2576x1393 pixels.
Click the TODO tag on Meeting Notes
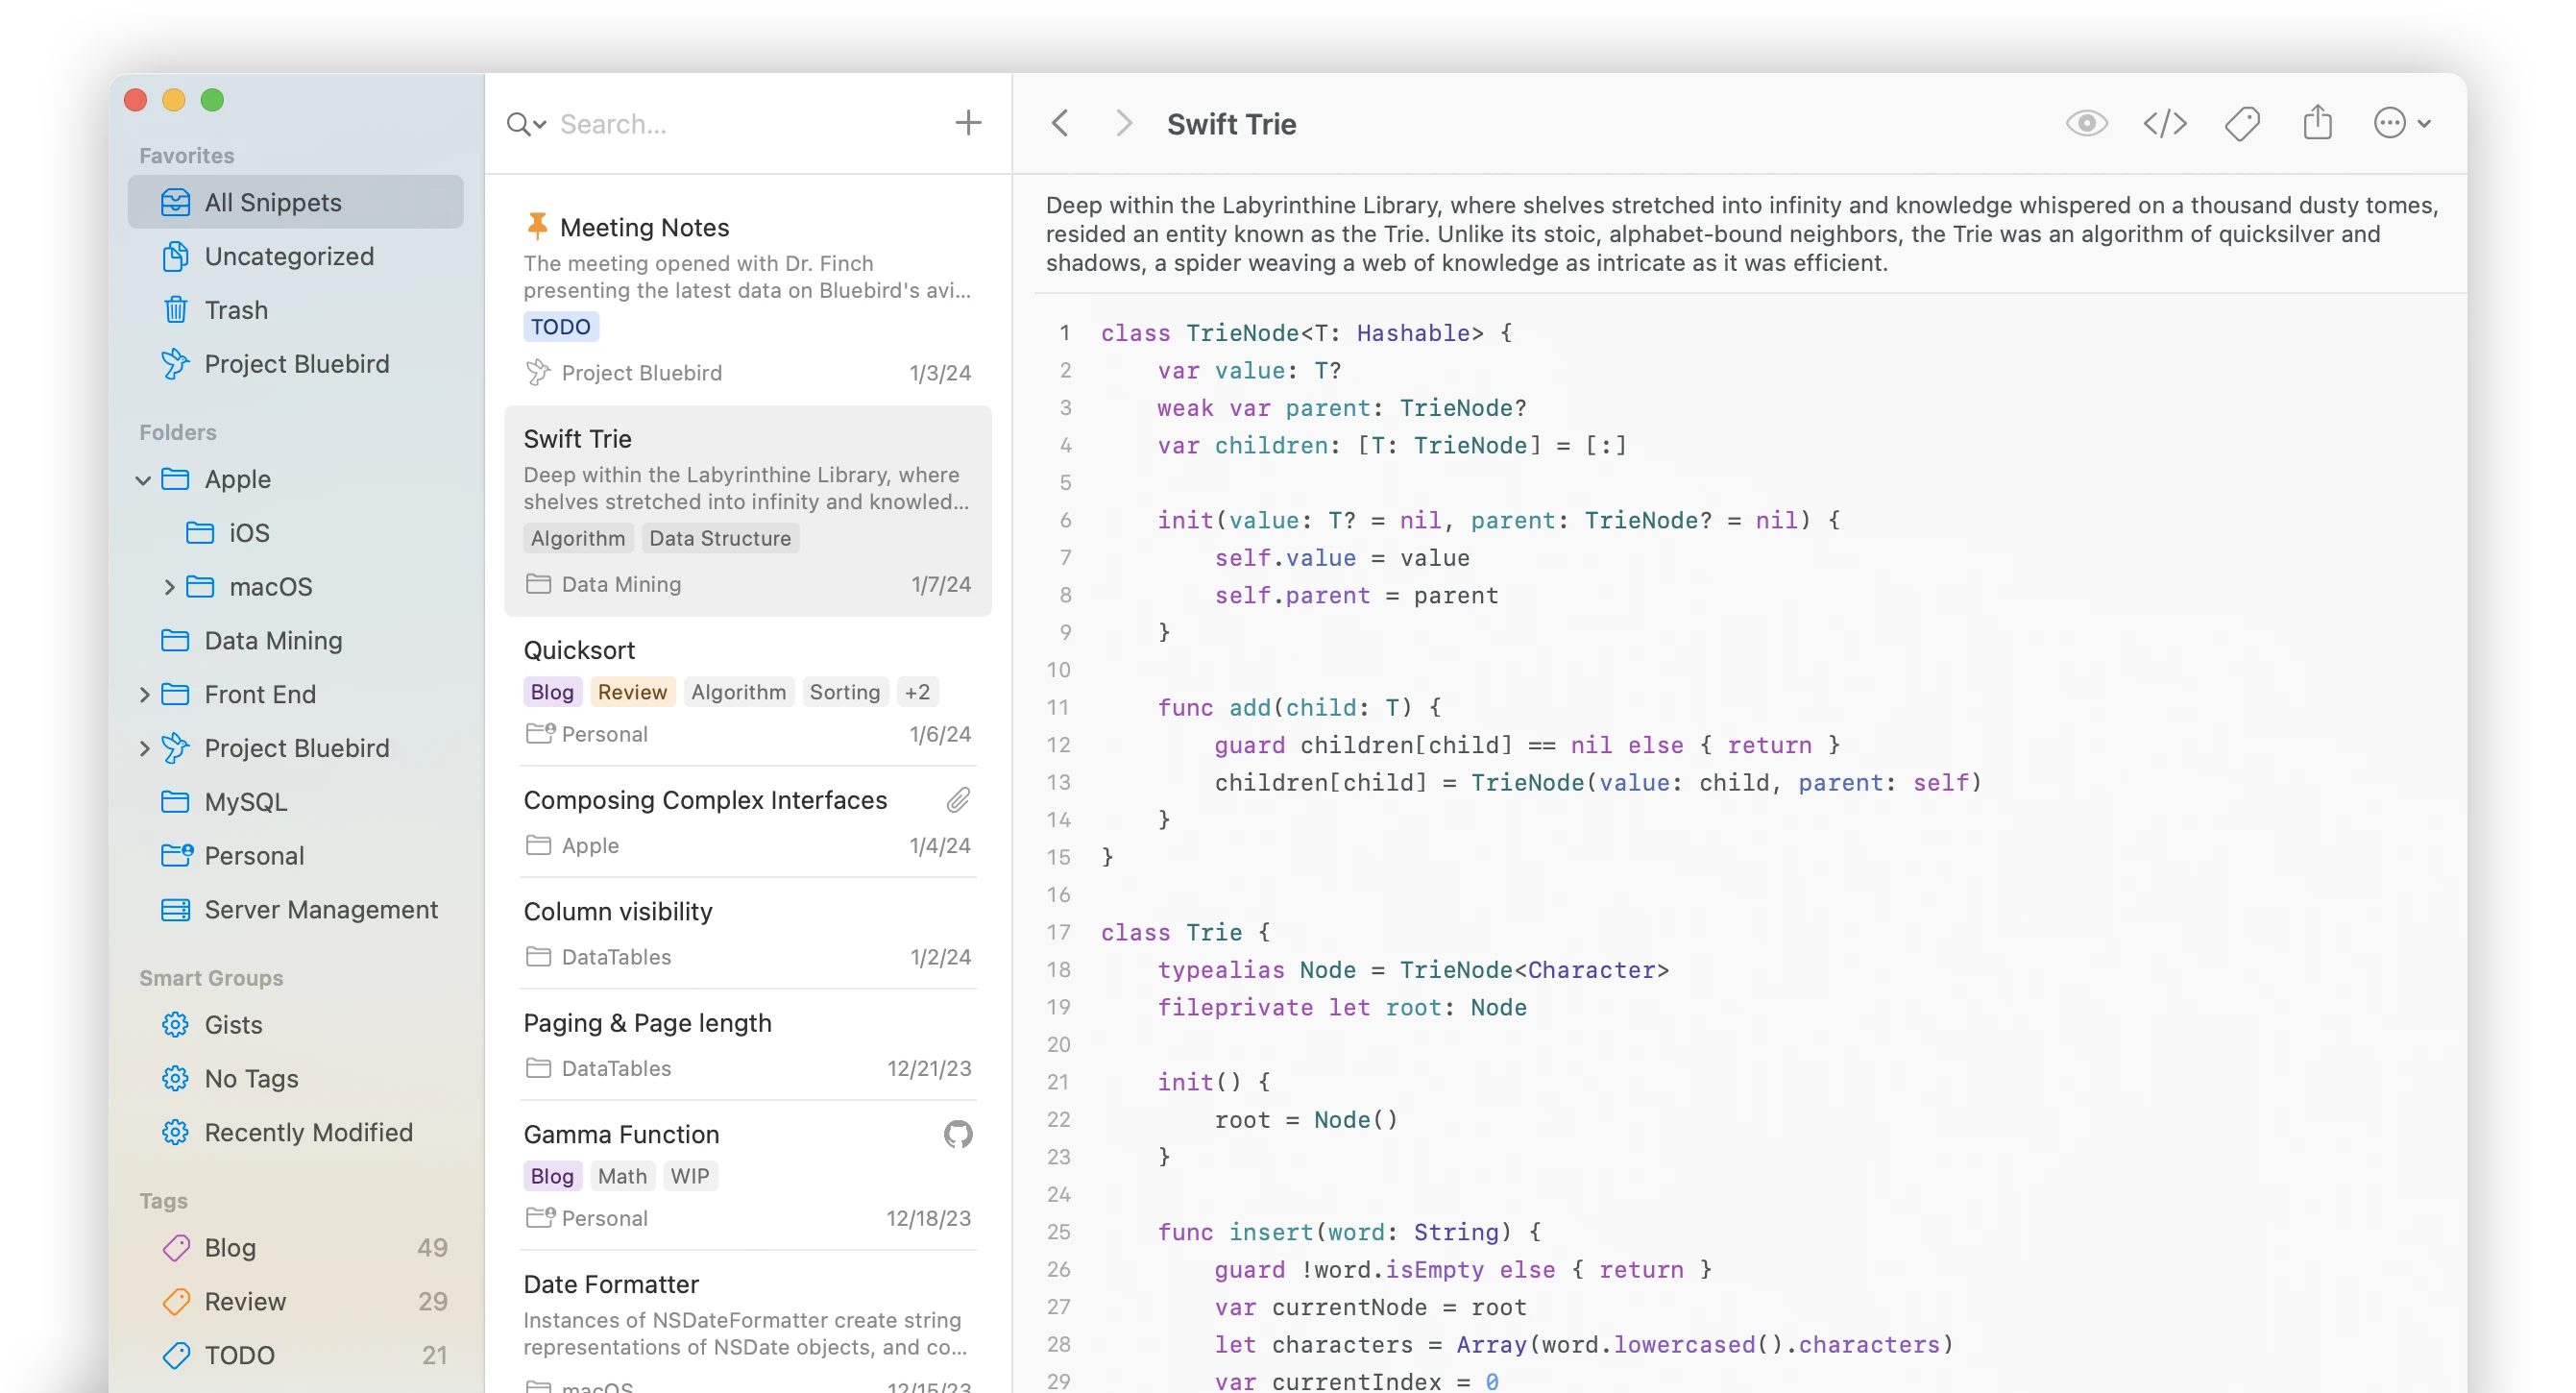tap(561, 326)
